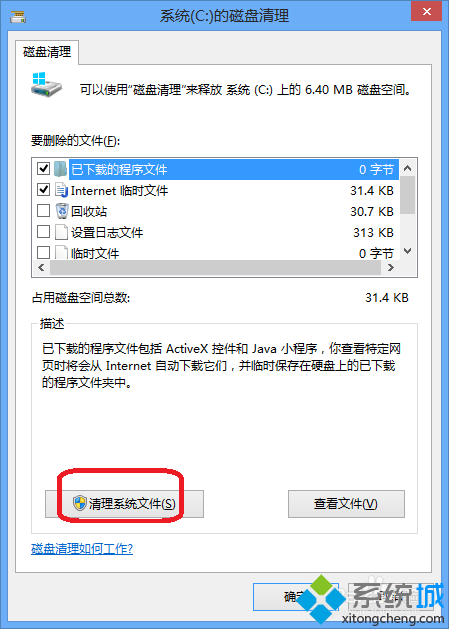Click the disk cleanup title bar icon
Screen dimensions: 449x629
click(18, 16)
